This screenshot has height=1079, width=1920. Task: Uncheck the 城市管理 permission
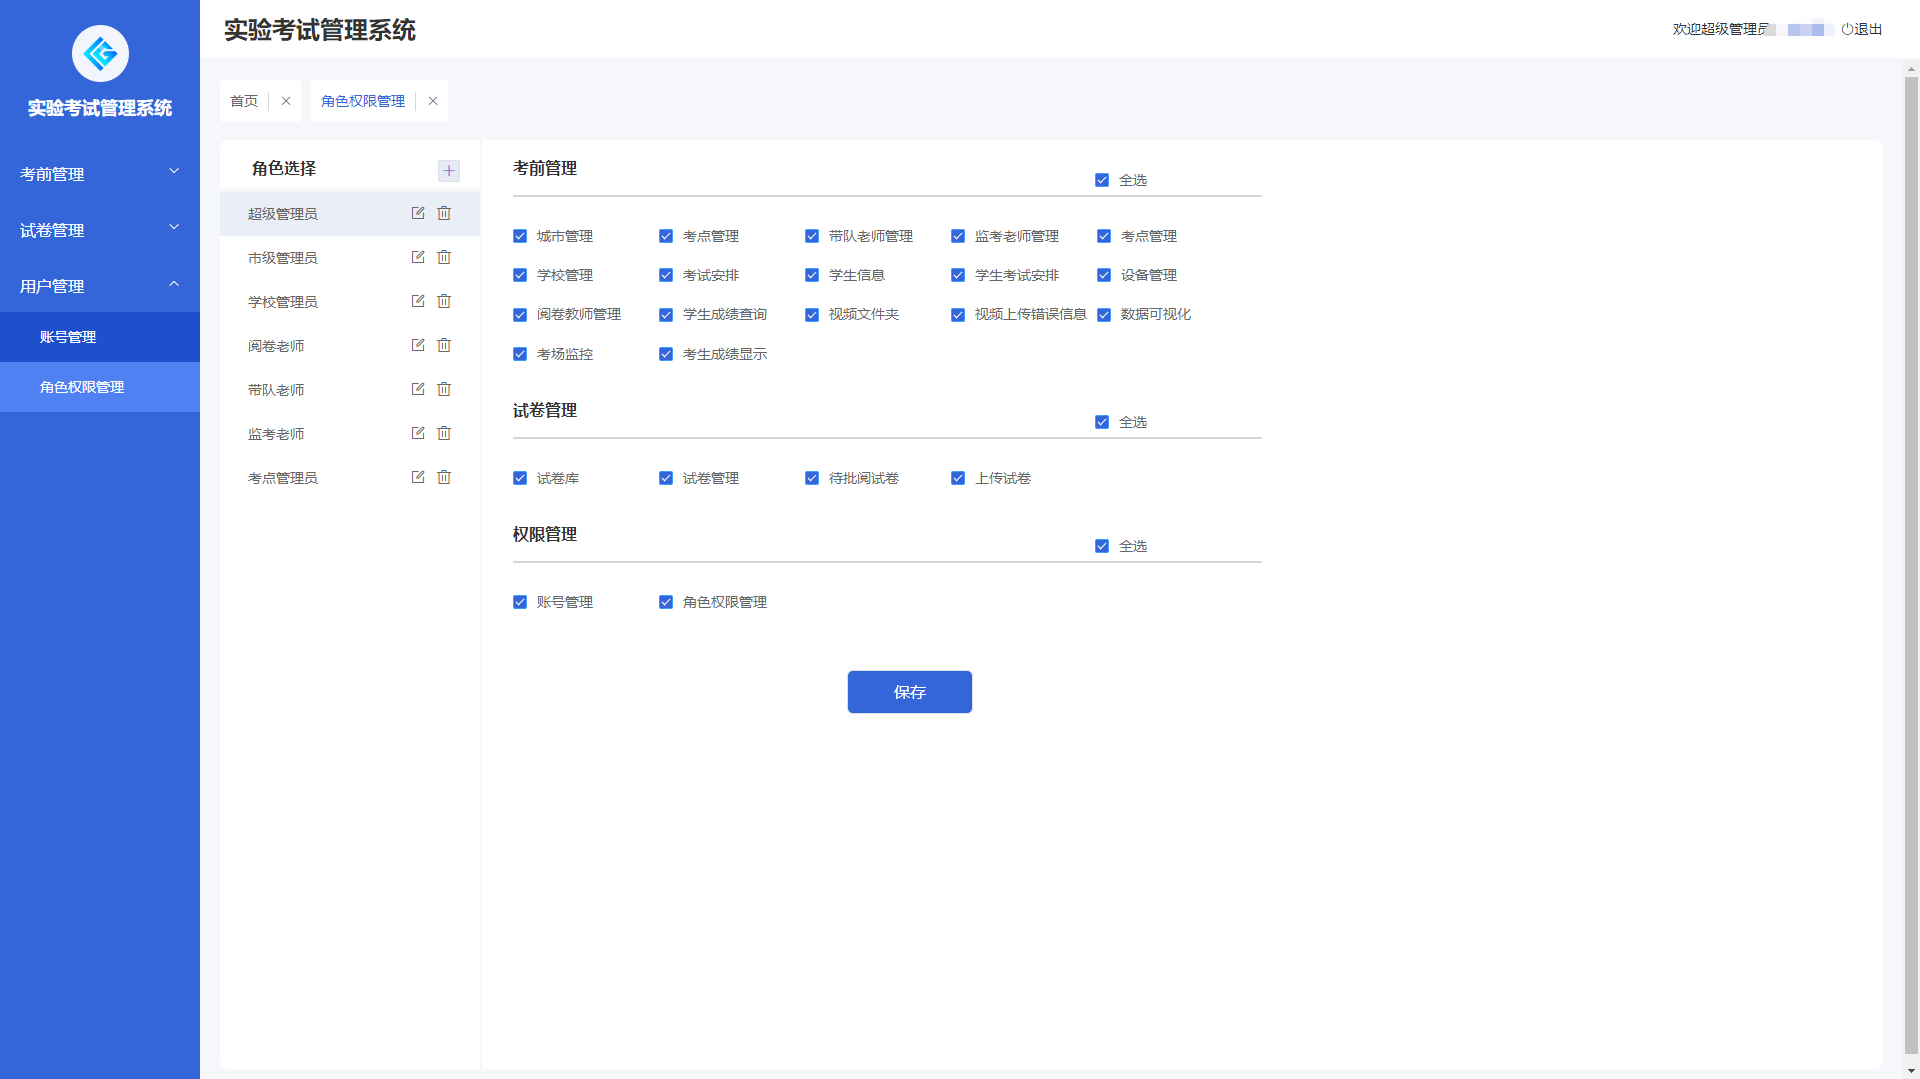coord(520,236)
